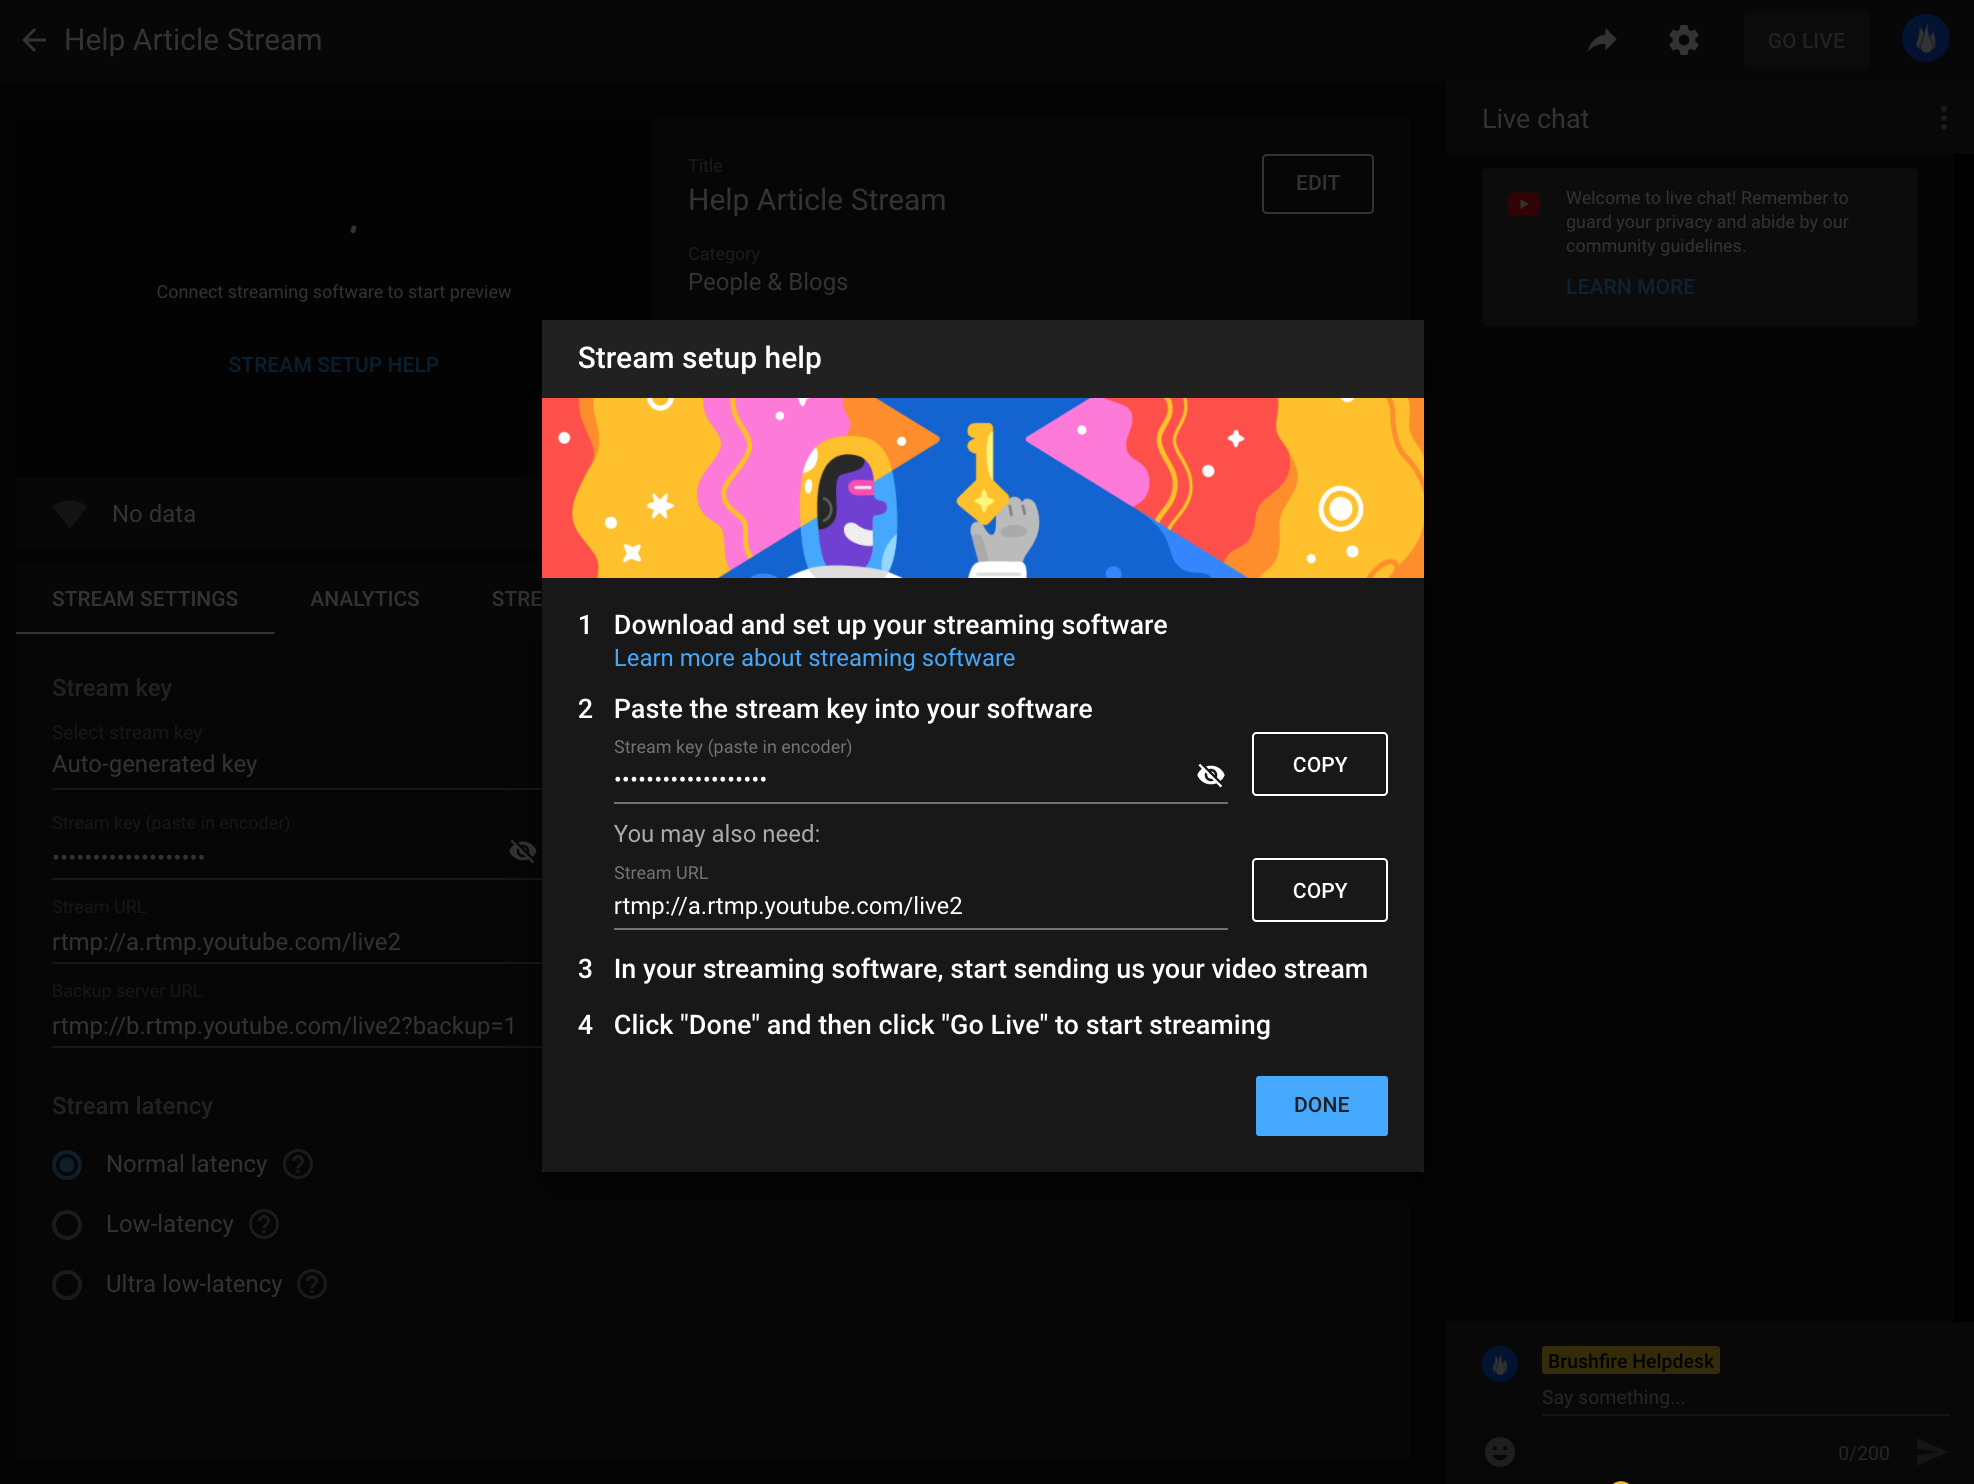This screenshot has height=1484, width=1974.
Task: Click the colorful setup help banner image
Action: (x=982, y=488)
